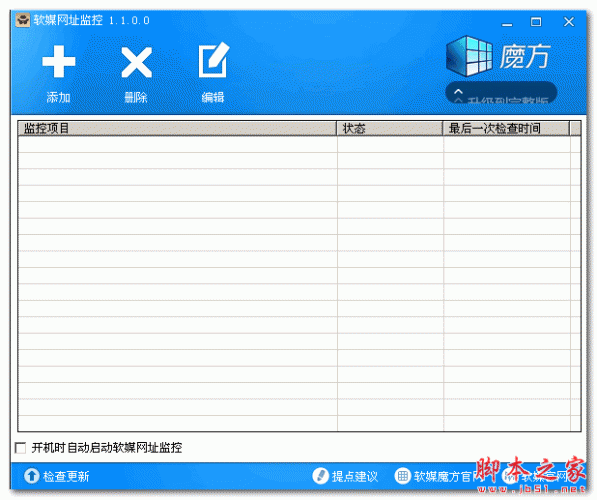Image resolution: width=597 pixels, height=500 pixels.
Task: Expand the 升级到完整版 upgrade banner
Action: [x=501, y=93]
